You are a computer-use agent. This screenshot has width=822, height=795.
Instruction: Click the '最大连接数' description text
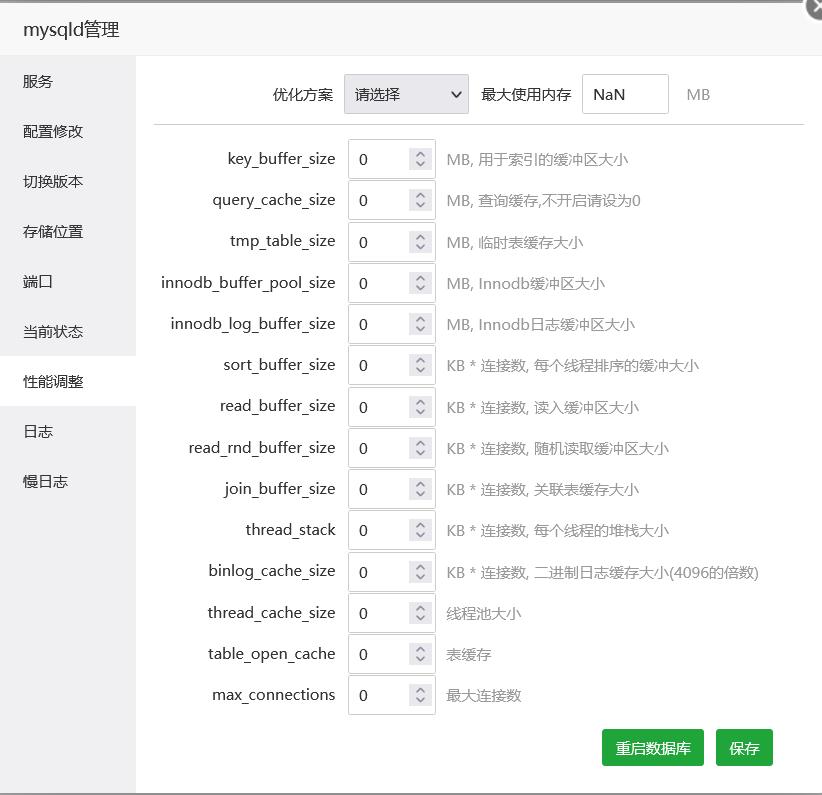click(483, 696)
